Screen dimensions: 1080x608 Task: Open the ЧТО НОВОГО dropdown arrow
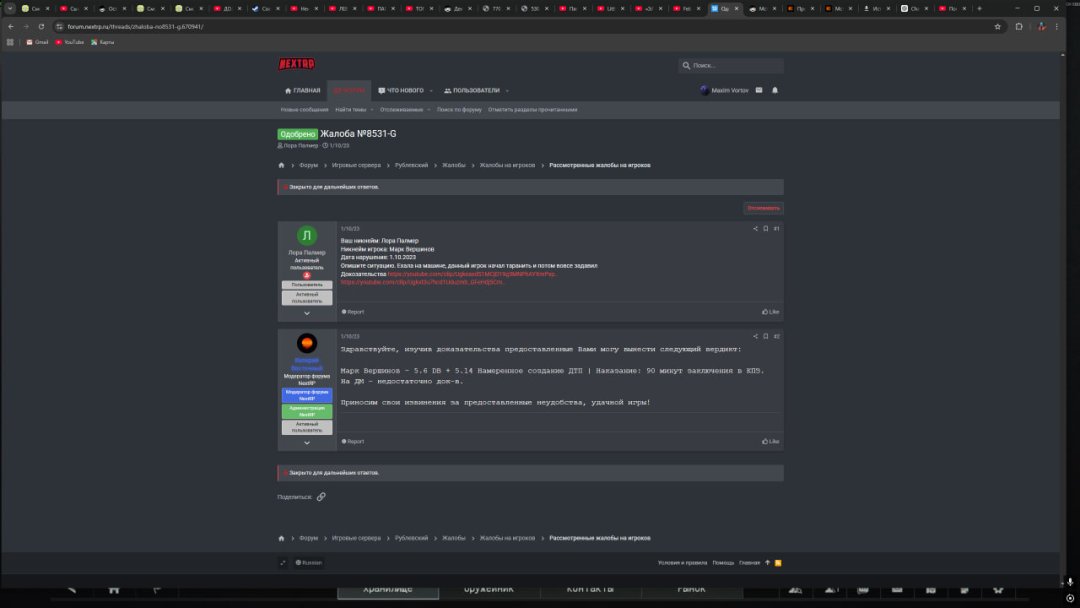pos(431,91)
